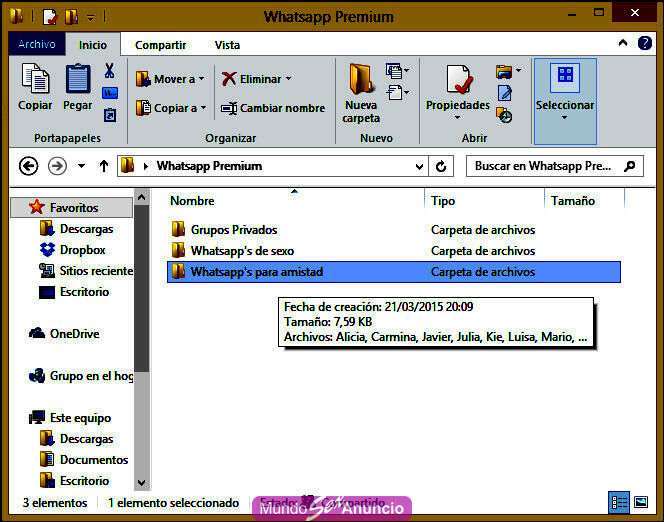This screenshot has width=664, height=522.
Task: Switch to large icons view in status bar
Action: (641, 503)
